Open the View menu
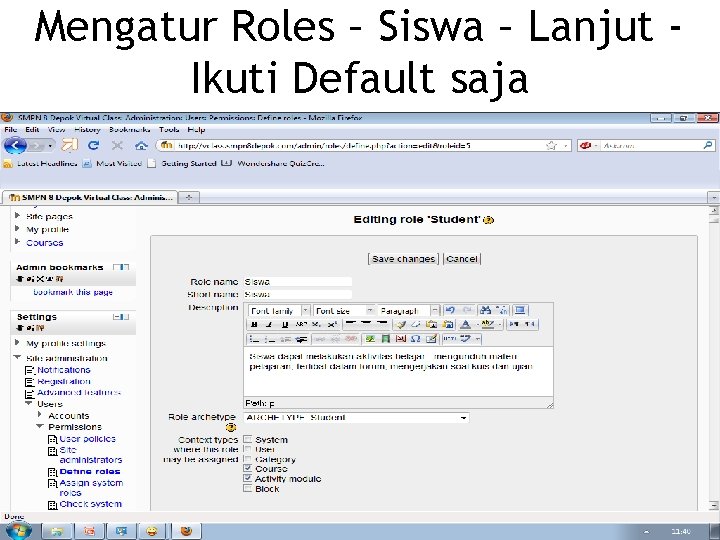Image resolution: width=720 pixels, height=540 pixels. tap(57, 130)
